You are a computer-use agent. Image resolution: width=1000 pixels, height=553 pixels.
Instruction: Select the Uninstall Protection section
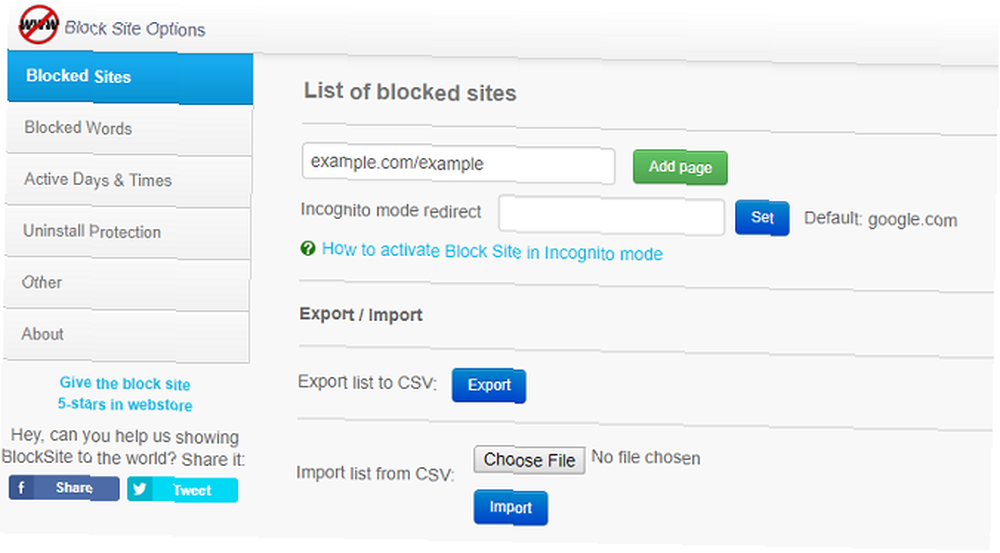click(x=128, y=233)
